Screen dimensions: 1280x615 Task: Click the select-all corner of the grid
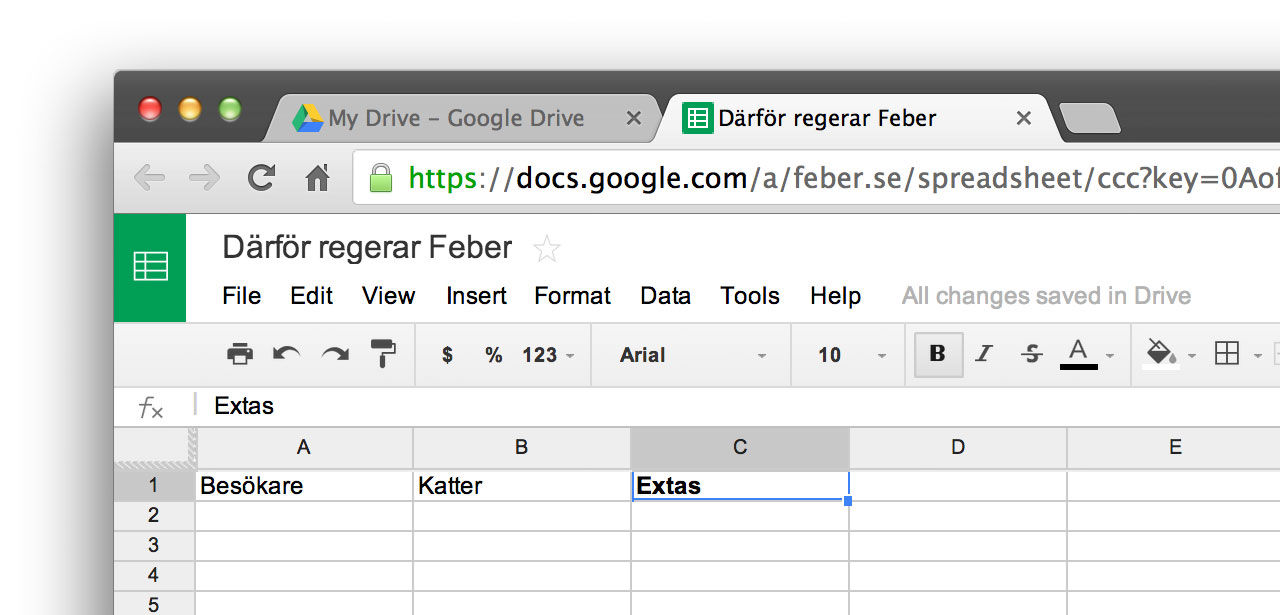(x=154, y=448)
